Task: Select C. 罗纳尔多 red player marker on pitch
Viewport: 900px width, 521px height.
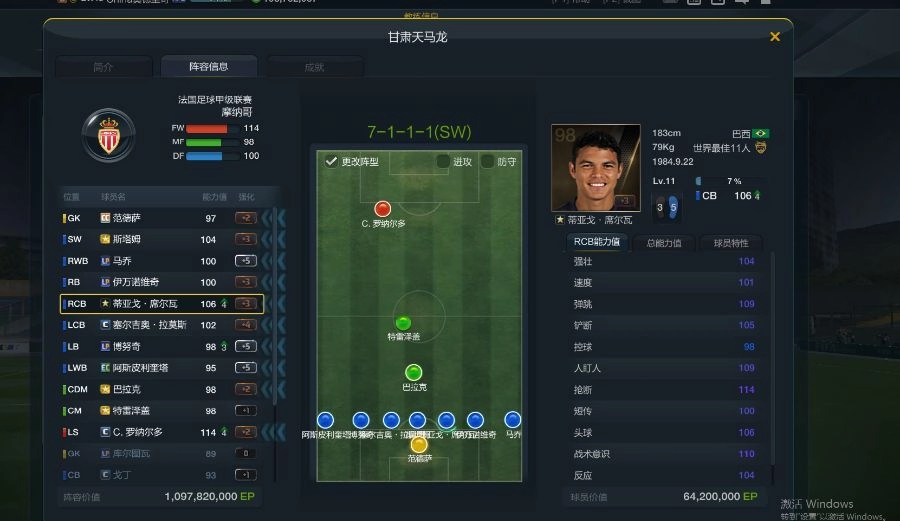Action: 382,209
